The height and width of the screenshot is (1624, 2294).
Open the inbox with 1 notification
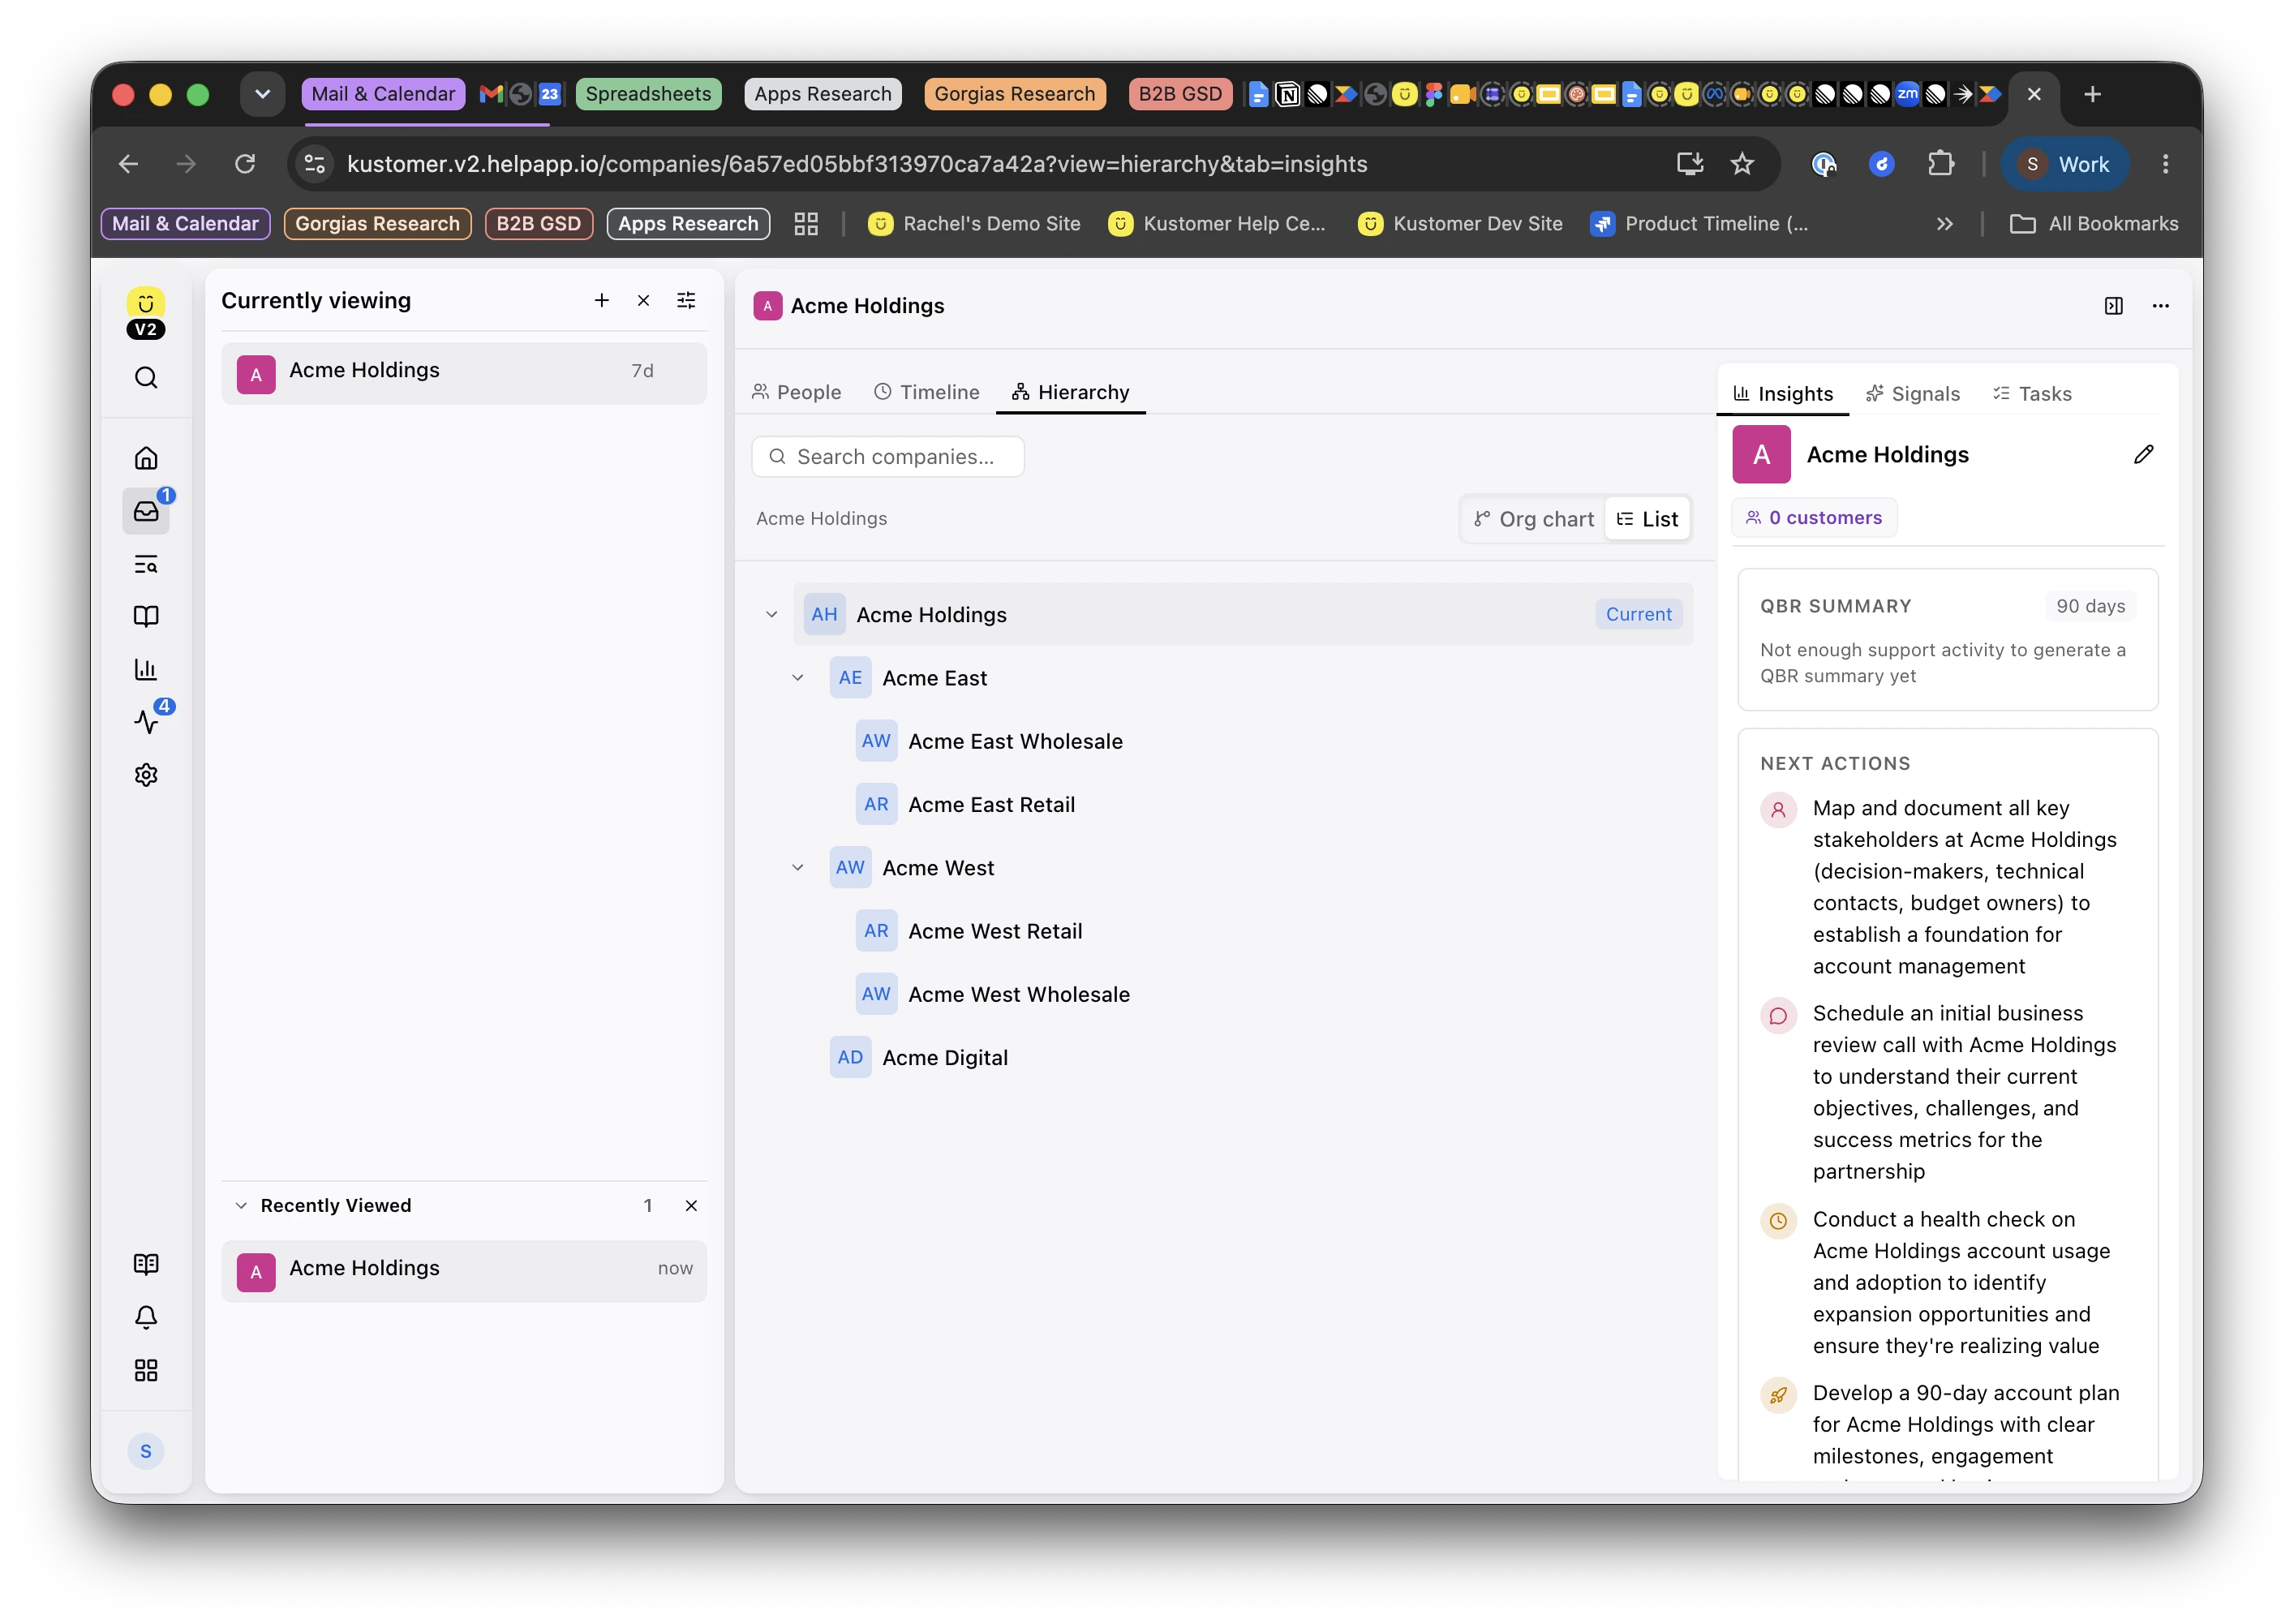pyautogui.click(x=146, y=511)
